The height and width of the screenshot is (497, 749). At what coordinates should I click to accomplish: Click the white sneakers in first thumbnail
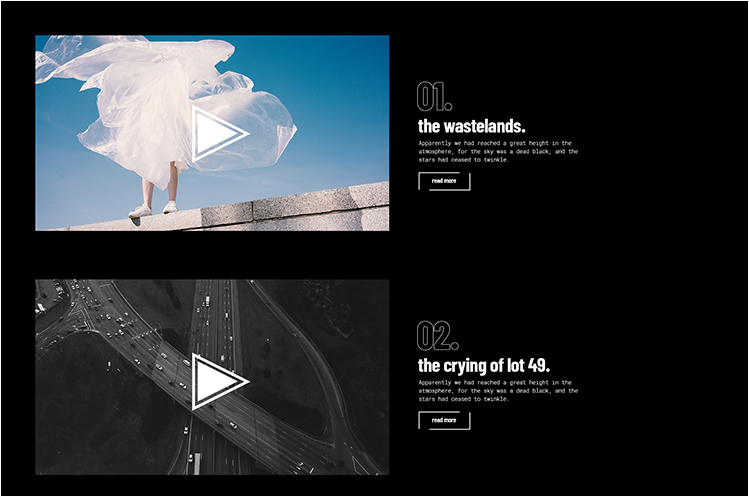[154, 210]
